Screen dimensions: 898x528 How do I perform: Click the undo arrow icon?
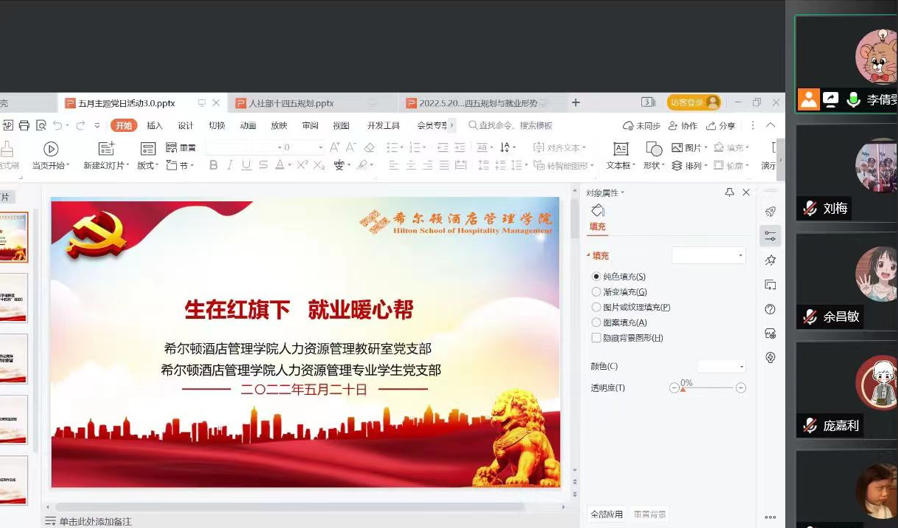[57, 125]
